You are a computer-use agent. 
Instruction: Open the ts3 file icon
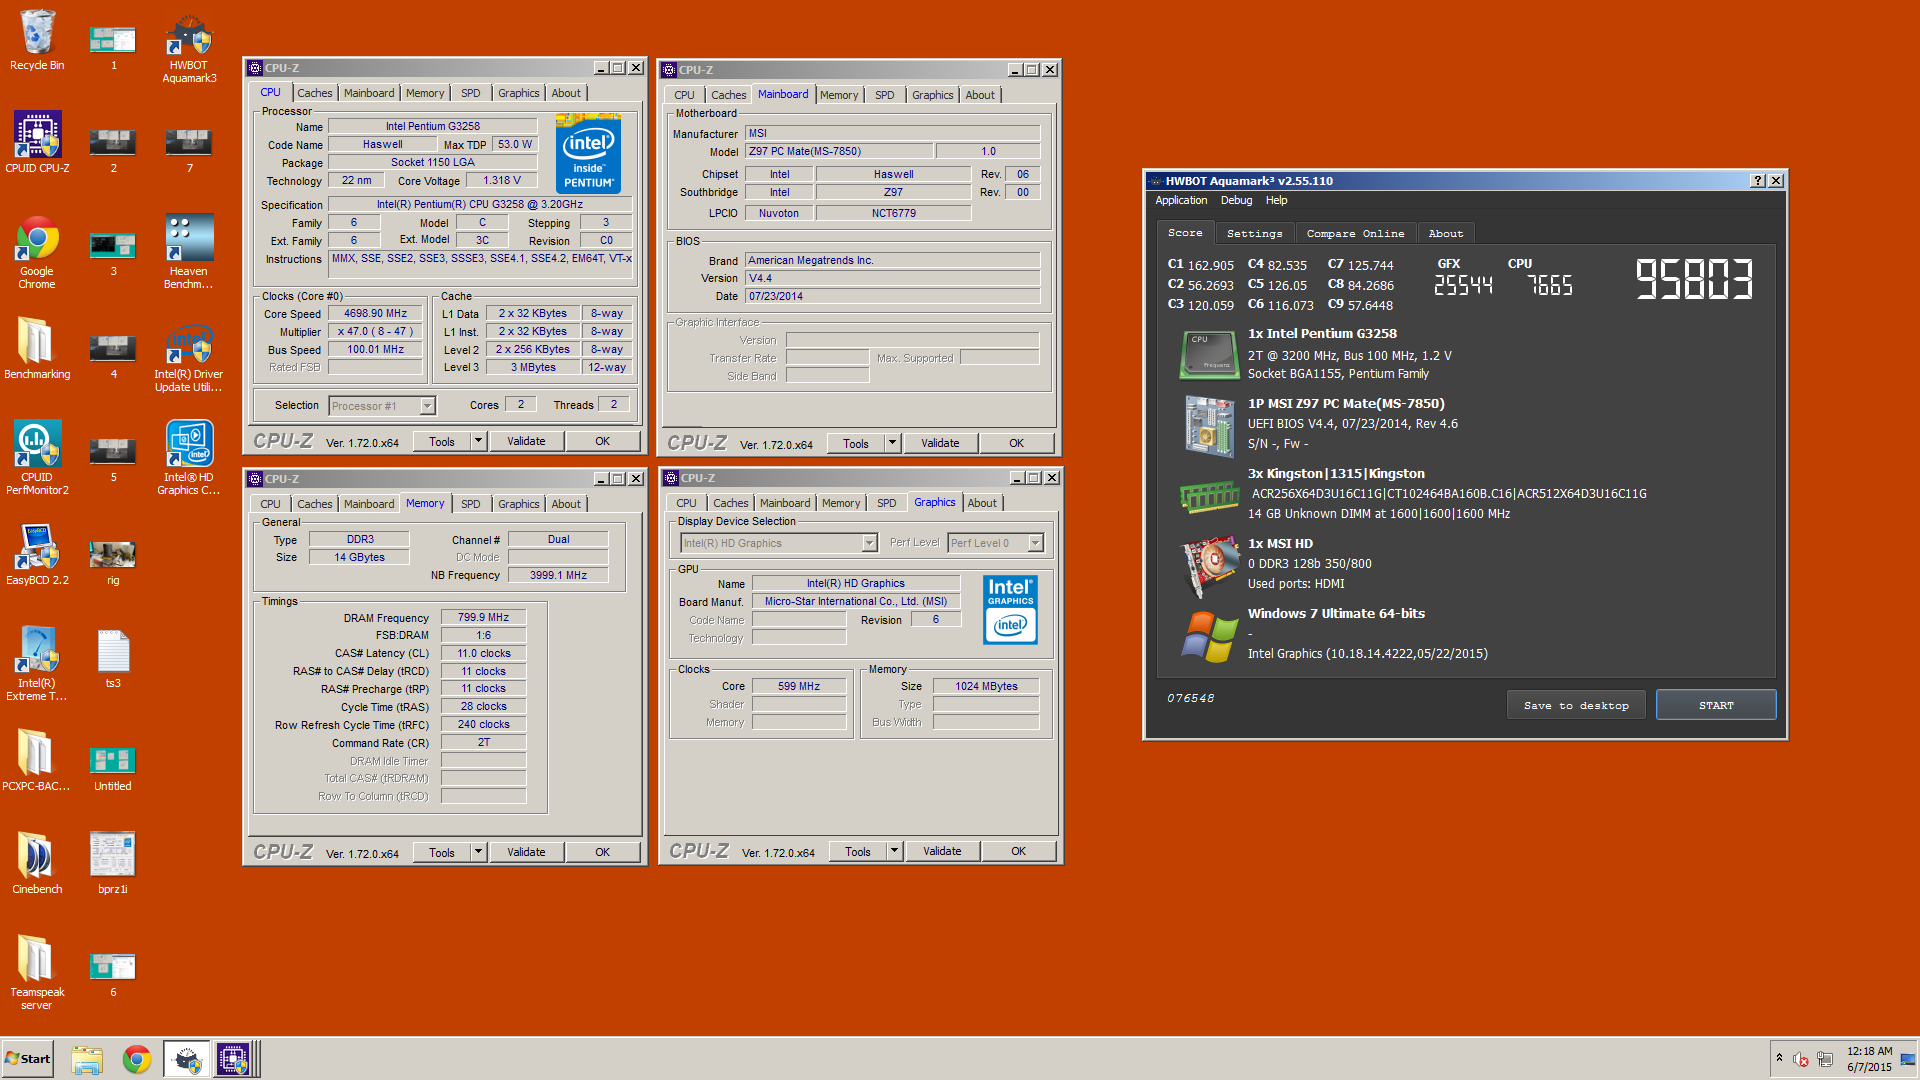[x=113, y=658]
